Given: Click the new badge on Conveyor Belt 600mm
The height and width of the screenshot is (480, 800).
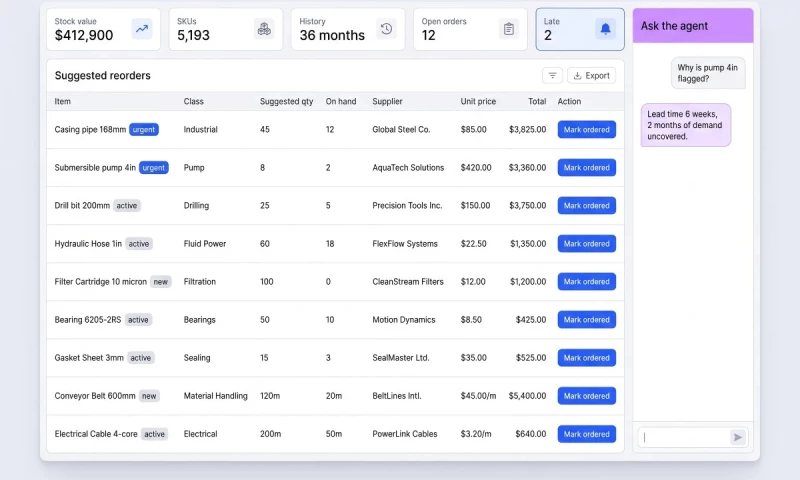Looking at the screenshot, I should 149,396.
